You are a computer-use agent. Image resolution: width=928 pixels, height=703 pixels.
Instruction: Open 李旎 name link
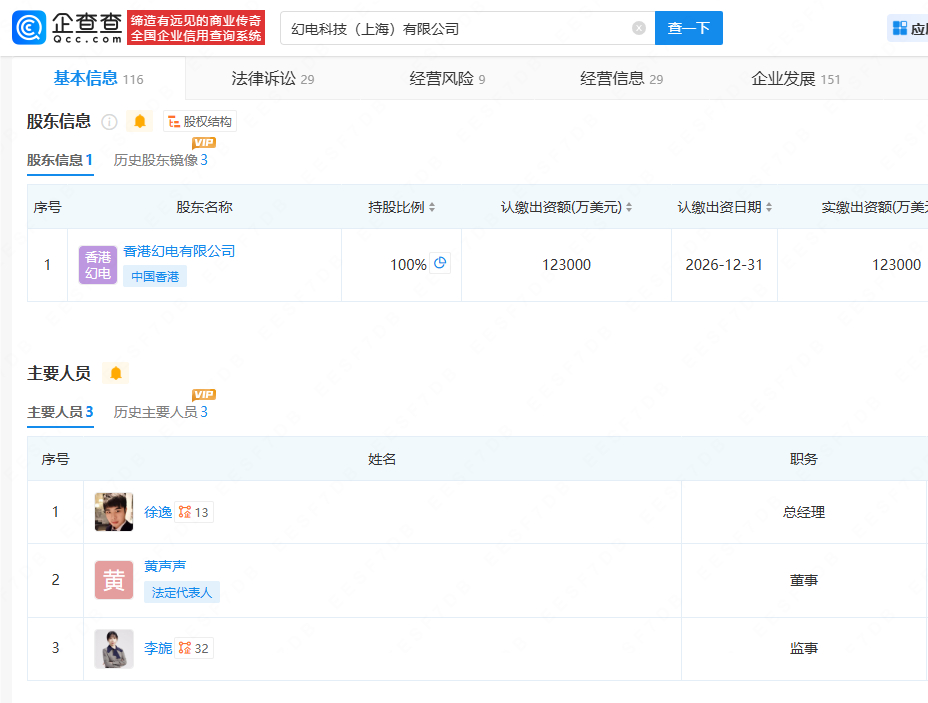(x=158, y=649)
